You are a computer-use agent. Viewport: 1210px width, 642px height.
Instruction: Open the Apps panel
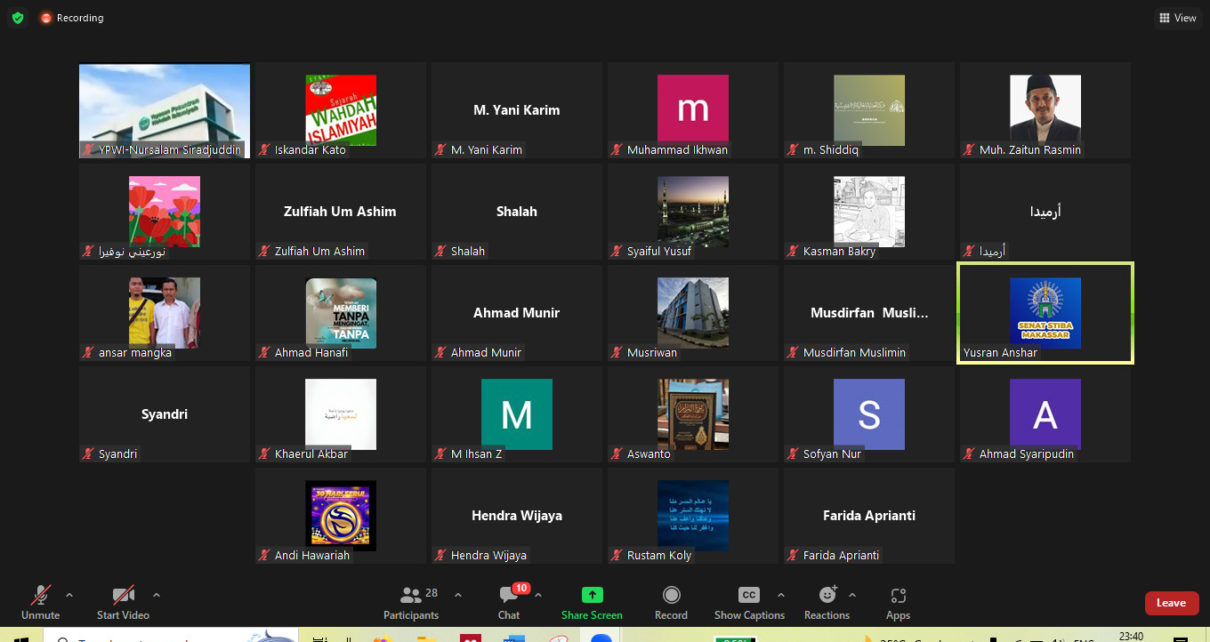(x=897, y=603)
